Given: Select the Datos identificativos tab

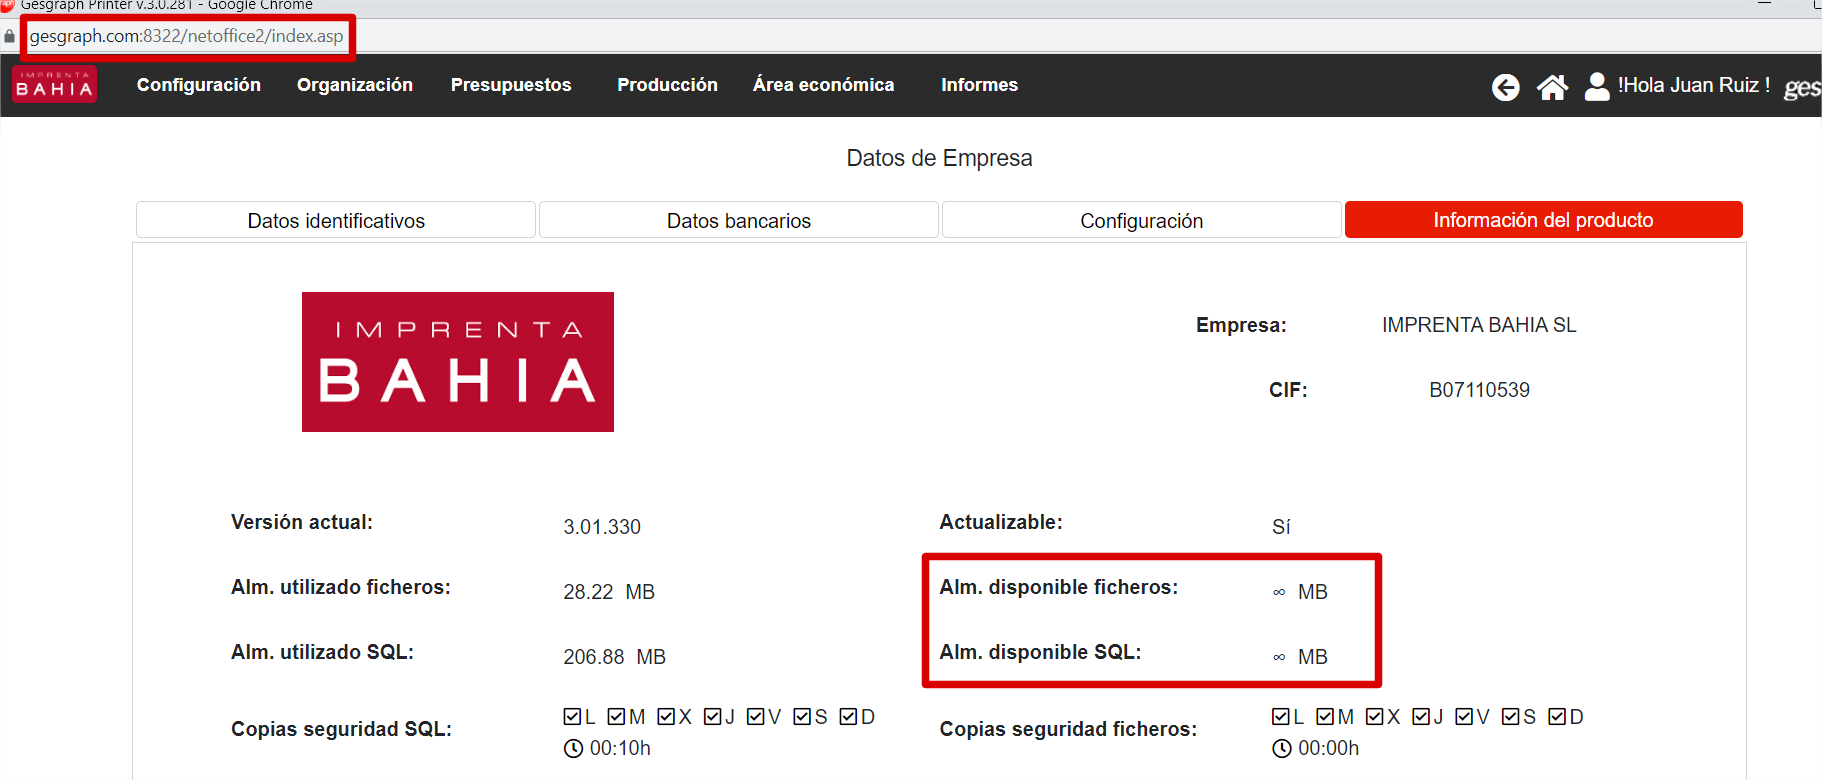Looking at the screenshot, I should click(x=336, y=220).
